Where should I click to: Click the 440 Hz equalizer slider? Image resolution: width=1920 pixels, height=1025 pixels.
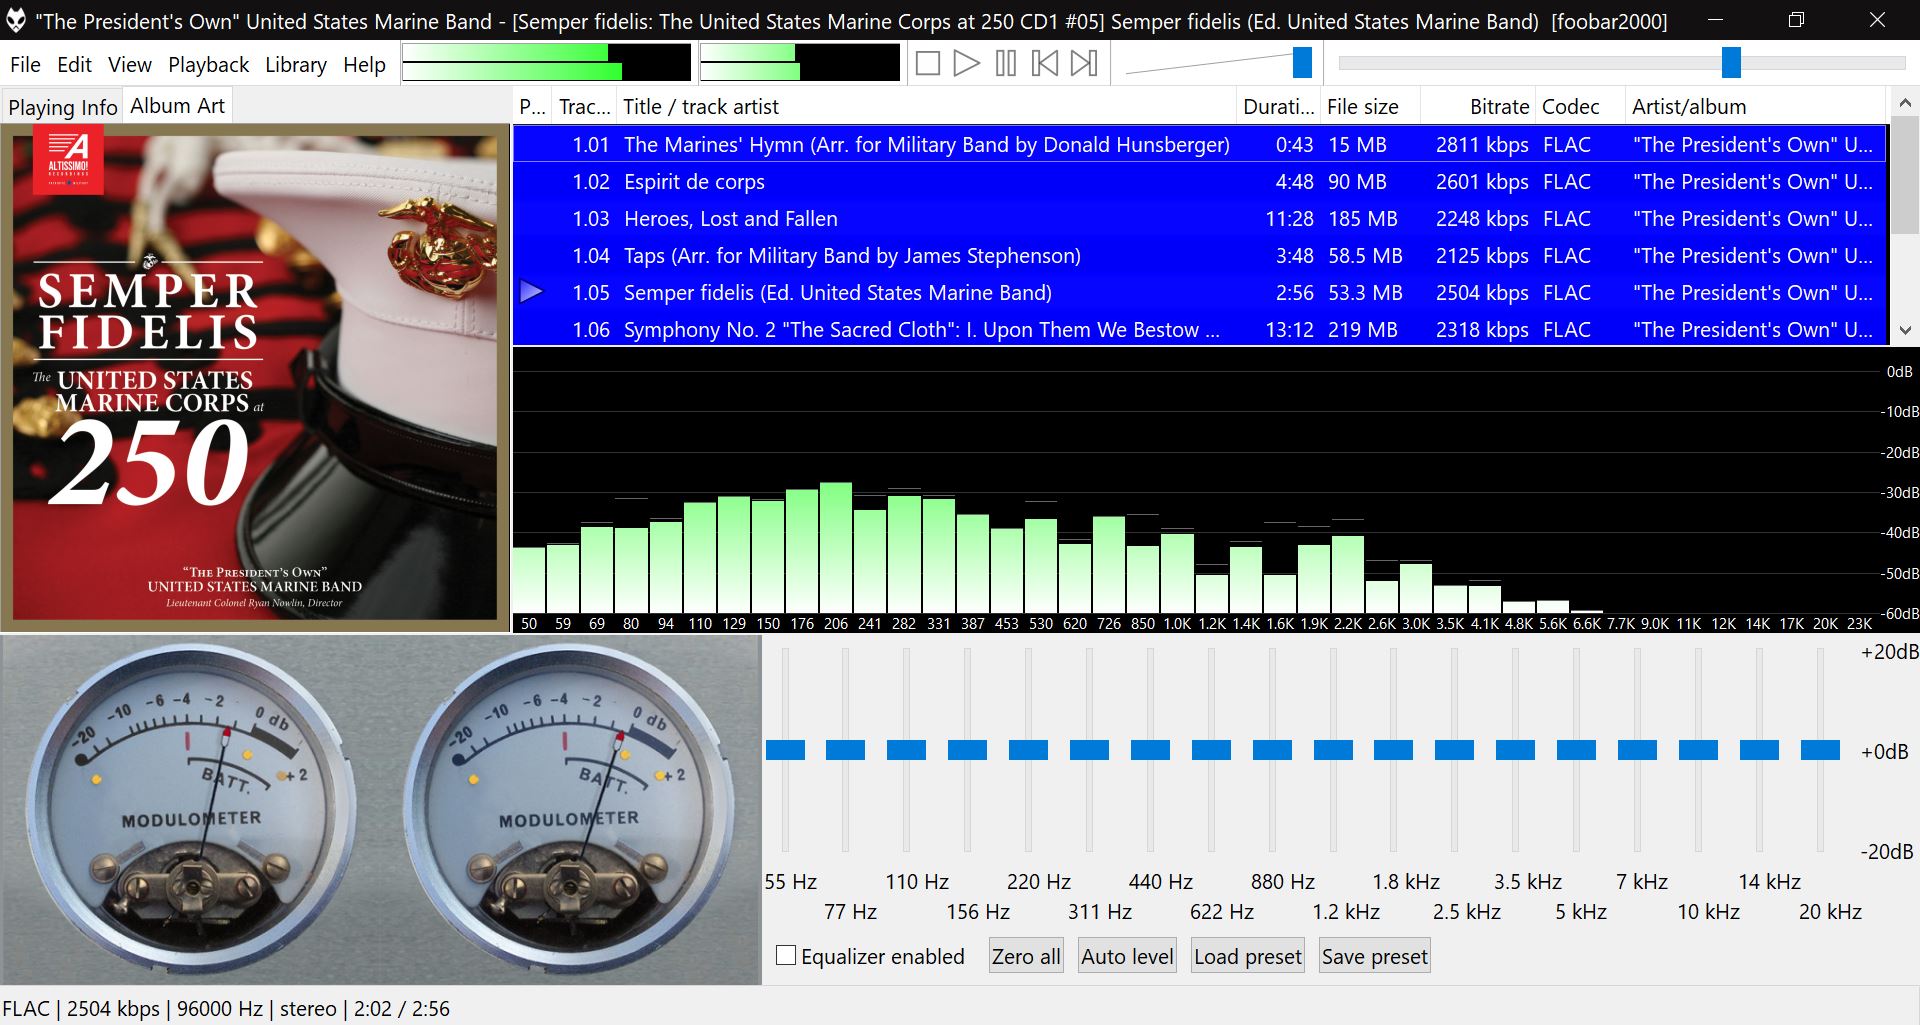point(1150,750)
